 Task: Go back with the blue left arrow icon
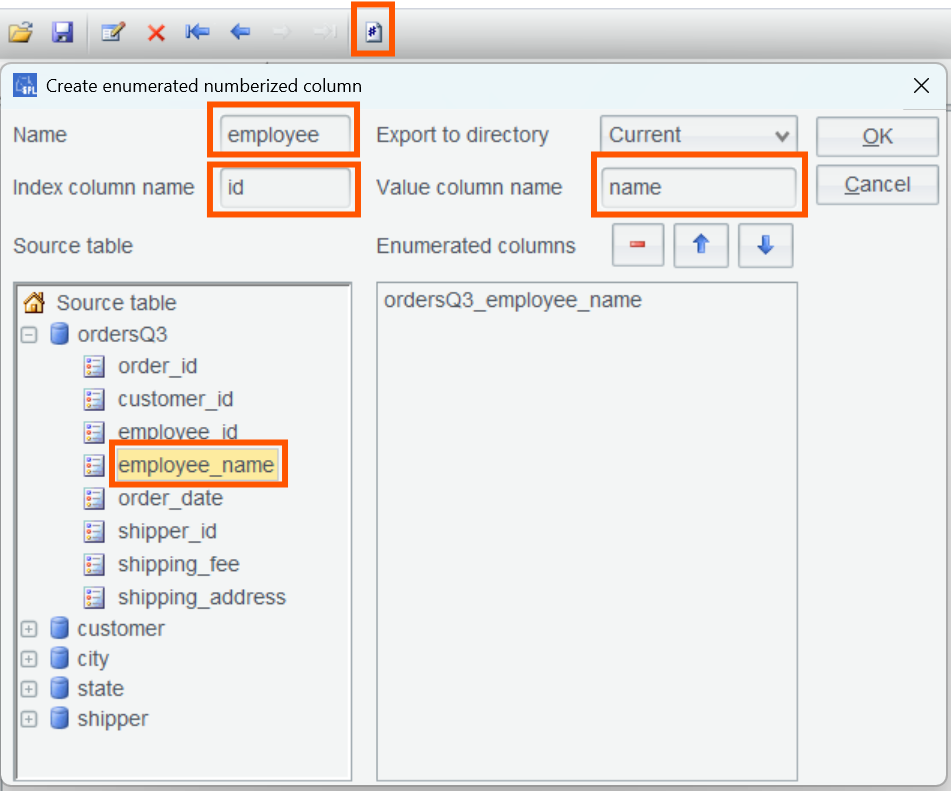(240, 31)
